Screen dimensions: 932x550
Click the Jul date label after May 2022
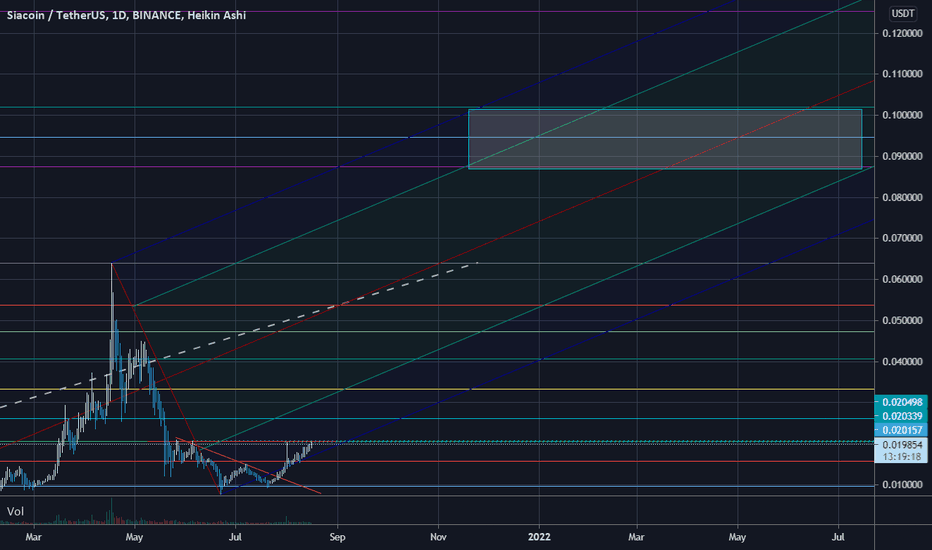click(838, 537)
